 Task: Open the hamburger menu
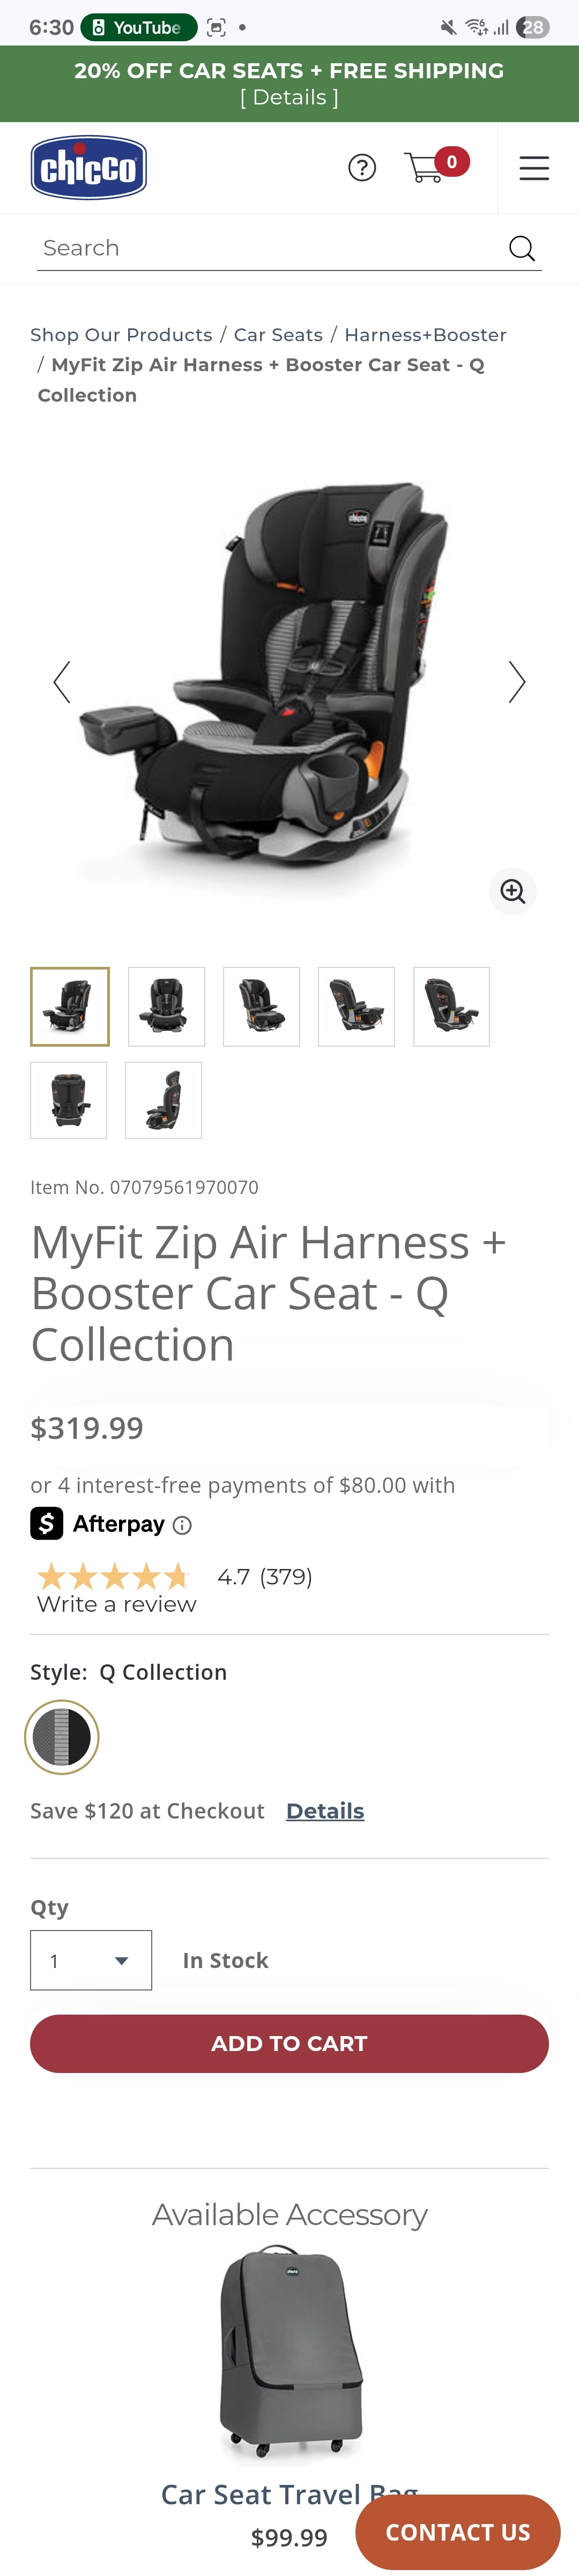(x=534, y=168)
